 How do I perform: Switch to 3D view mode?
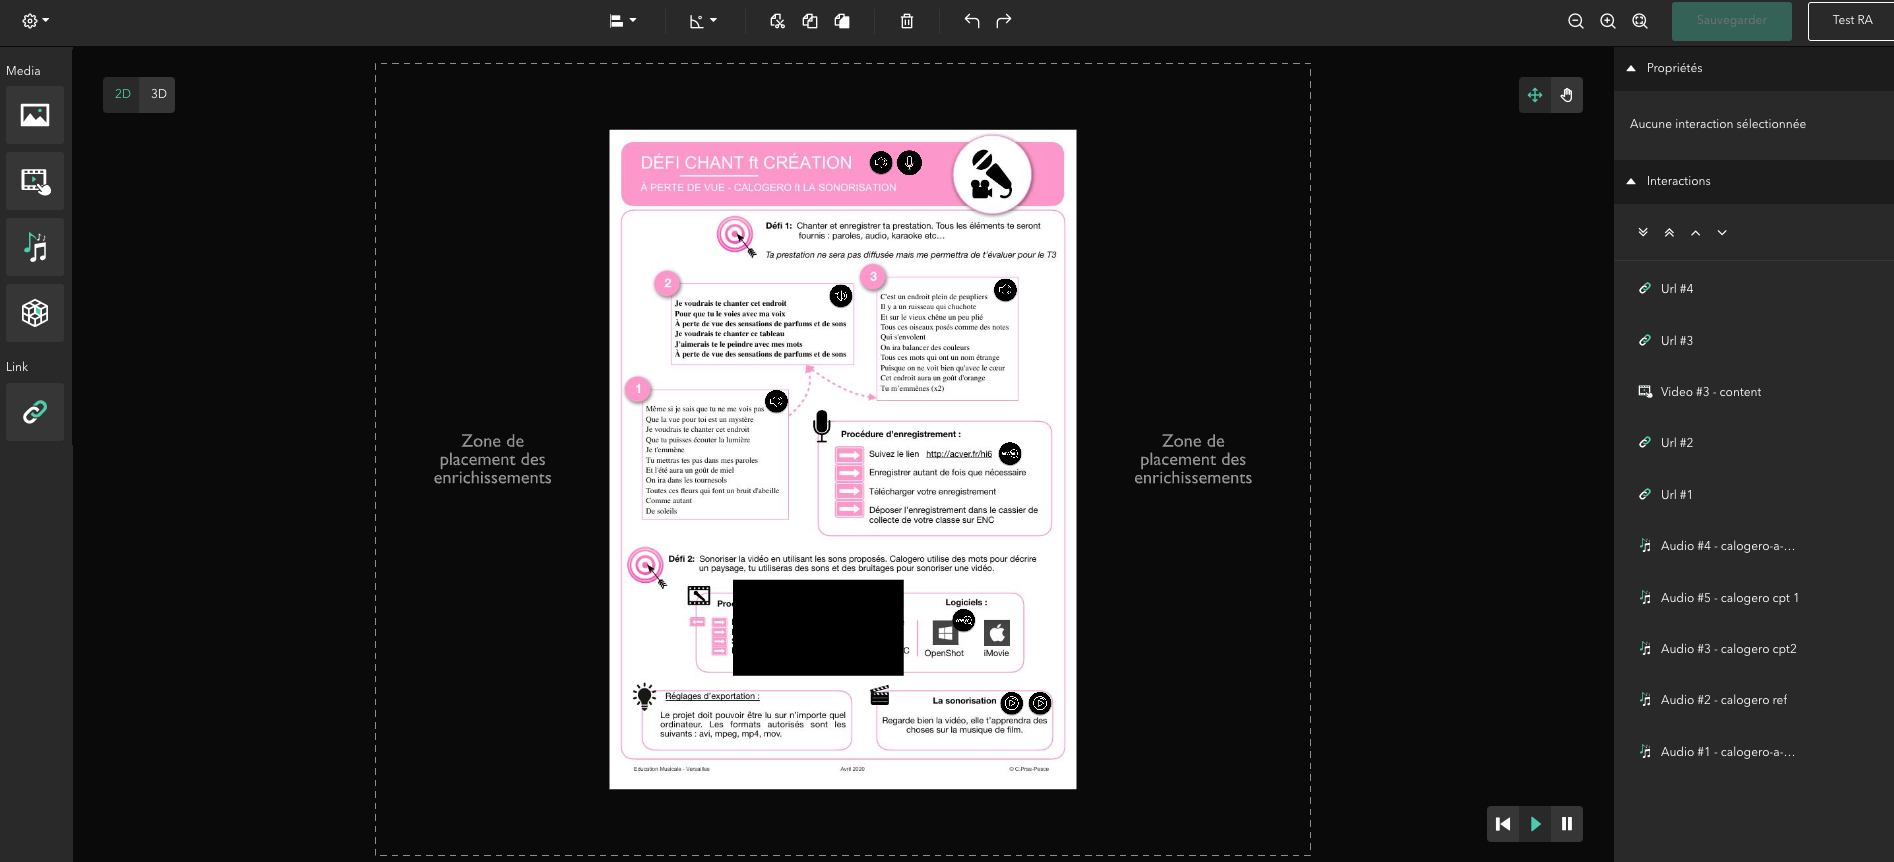pyautogui.click(x=158, y=94)
